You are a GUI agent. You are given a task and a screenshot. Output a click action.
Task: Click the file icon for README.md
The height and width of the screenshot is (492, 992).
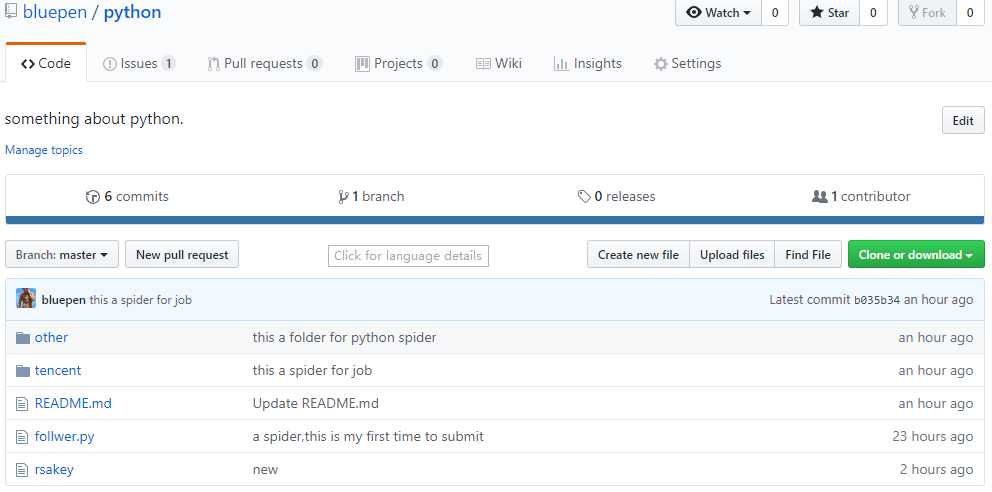22,403
